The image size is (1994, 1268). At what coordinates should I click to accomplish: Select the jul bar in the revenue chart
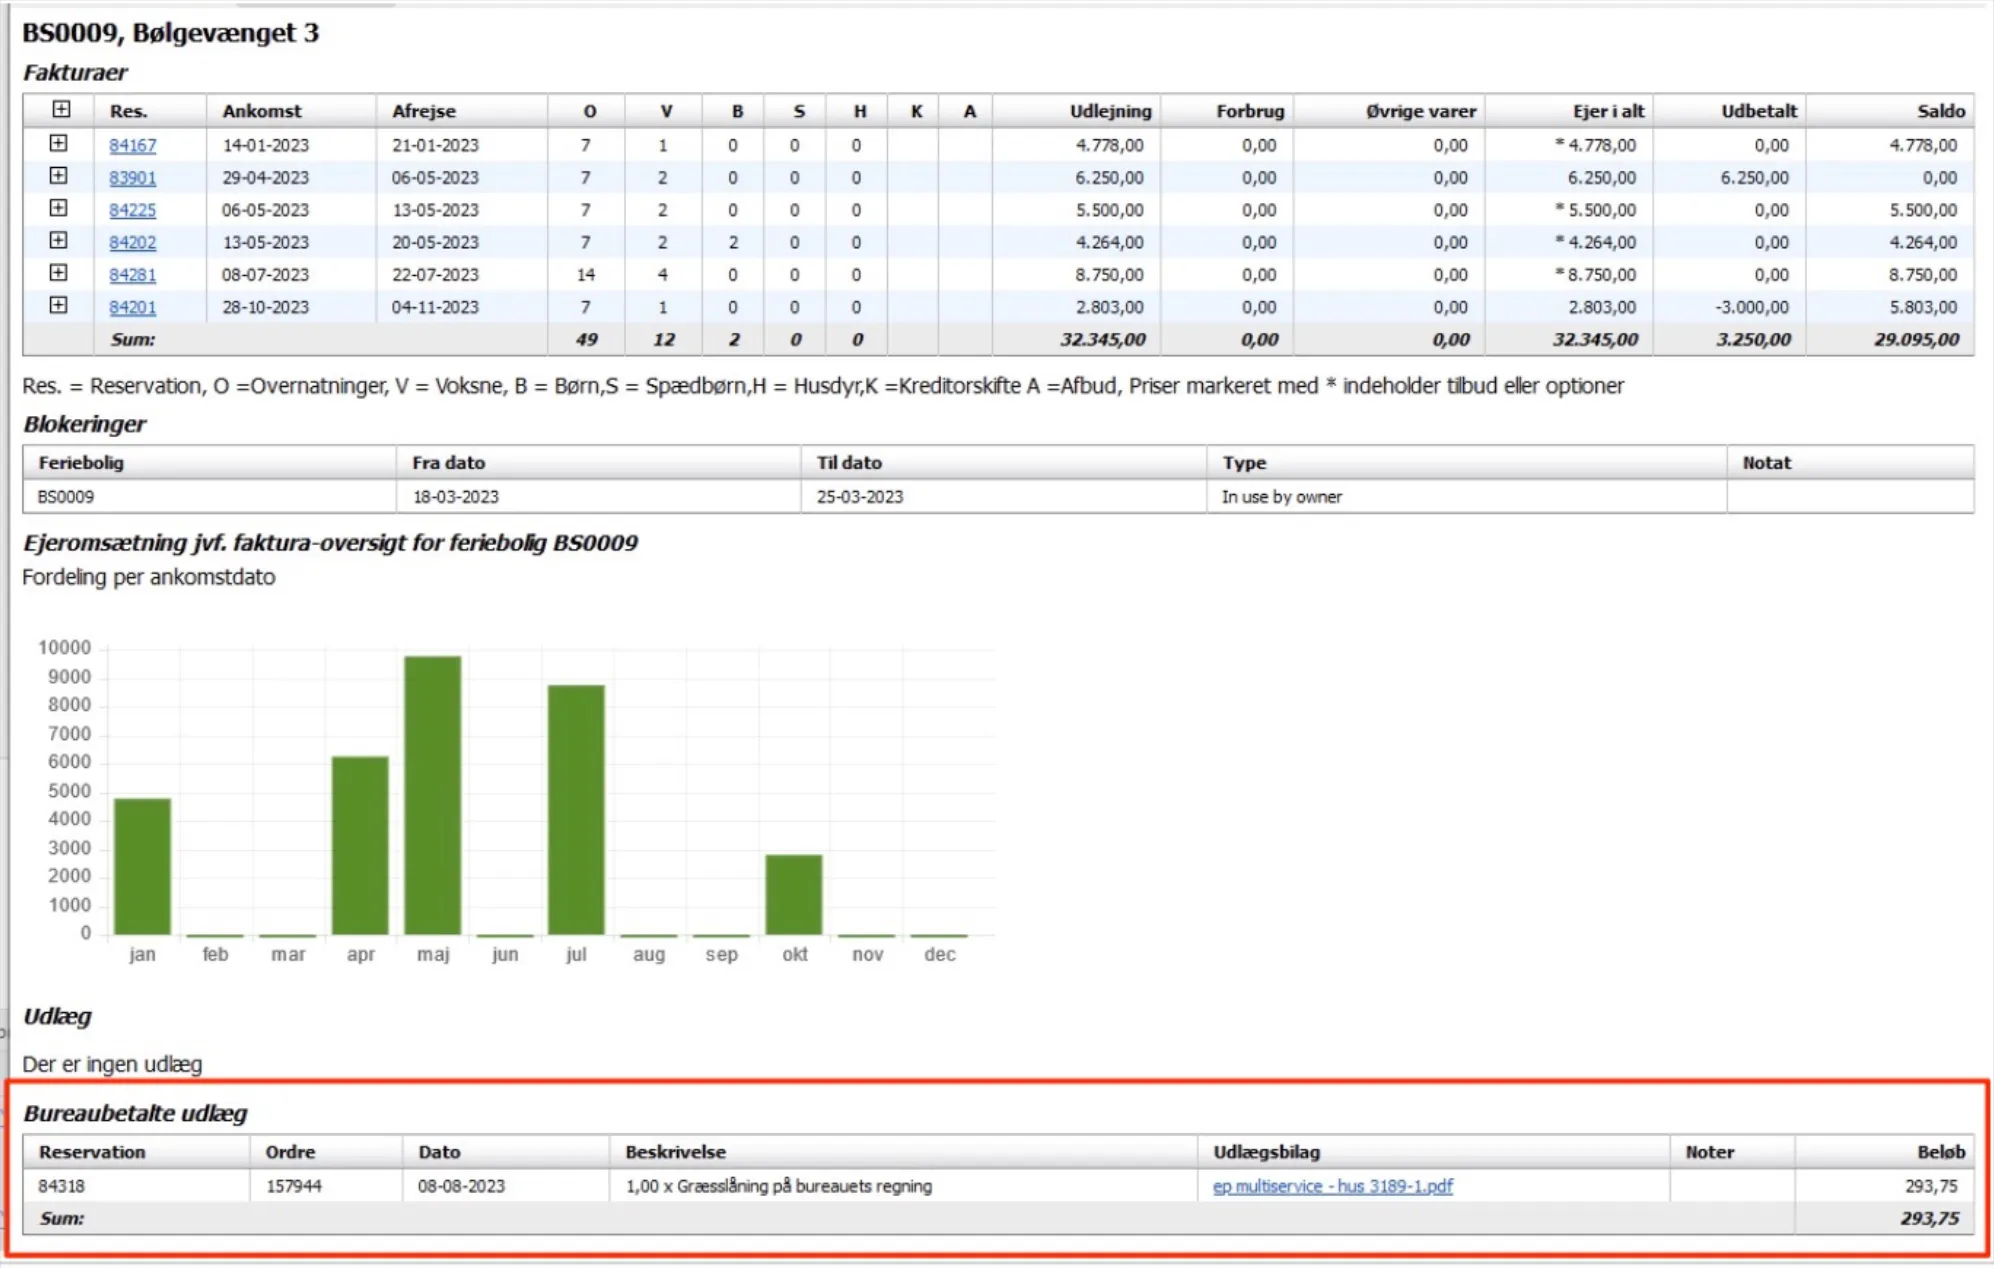[x=576, y=805]
